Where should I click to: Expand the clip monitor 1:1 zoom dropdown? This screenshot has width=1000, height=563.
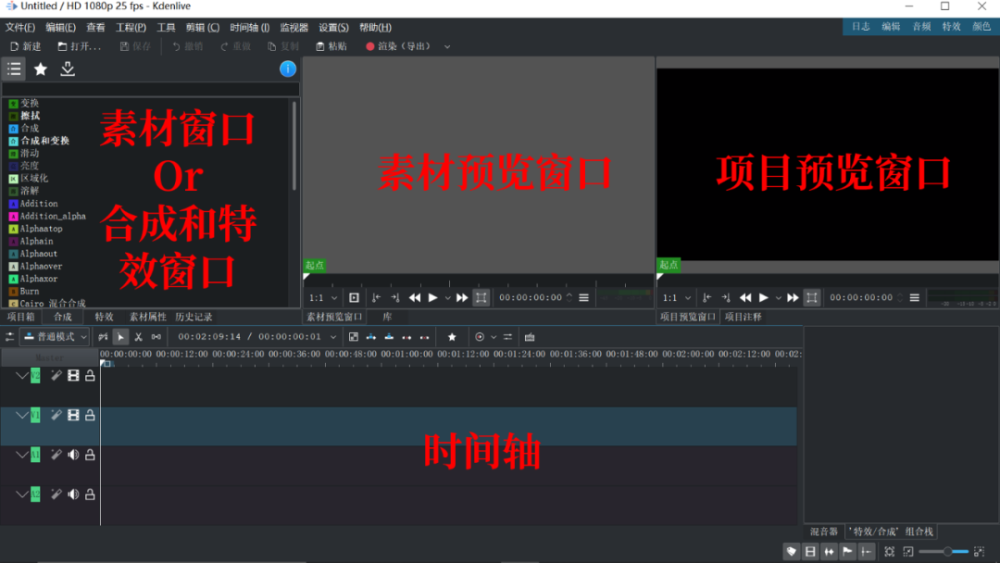point(323,298)
